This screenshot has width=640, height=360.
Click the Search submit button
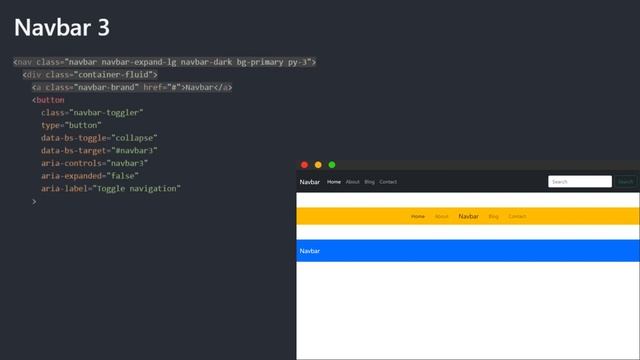pos(626,182)
